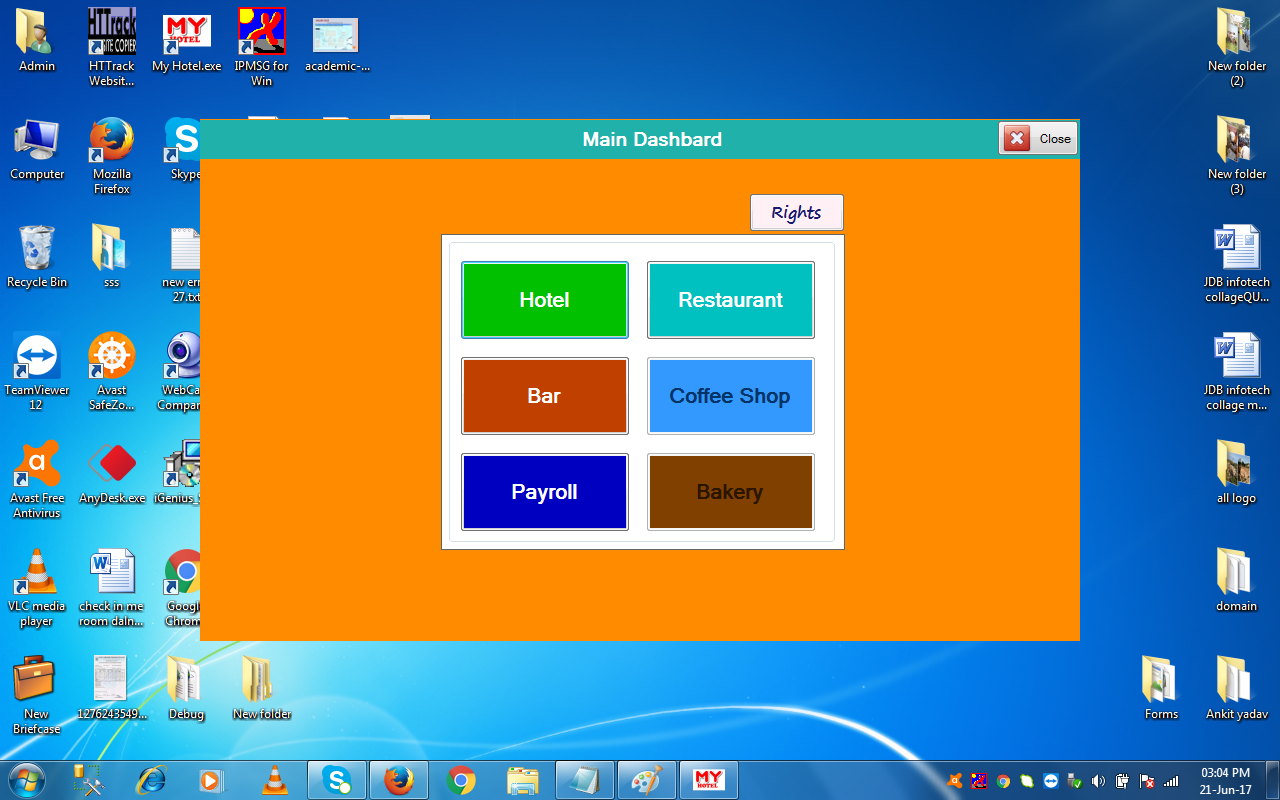
Task: Open the Hotel module
Action: click(545, 300)
